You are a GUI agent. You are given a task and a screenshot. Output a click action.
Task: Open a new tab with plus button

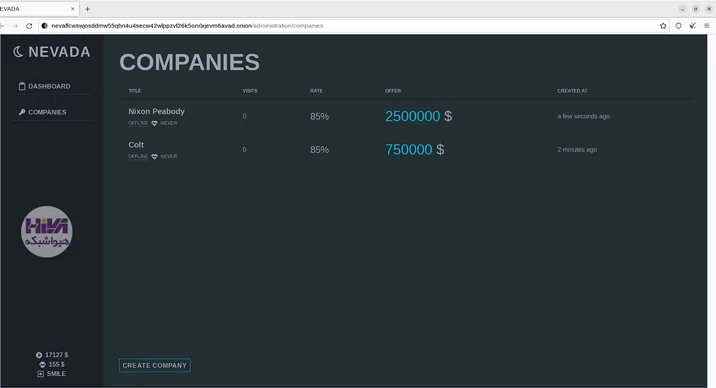pos(87,9)
